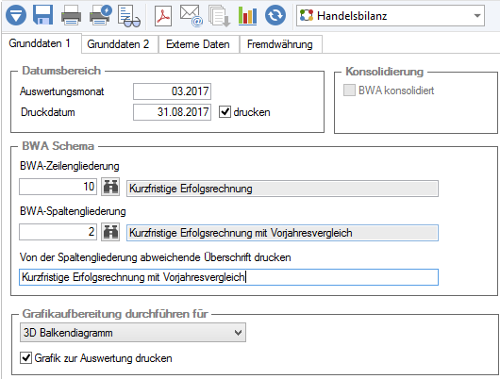Toggle Grafik zur Auswertung drucken checkbox
The image size is (500, 379).
26,358
